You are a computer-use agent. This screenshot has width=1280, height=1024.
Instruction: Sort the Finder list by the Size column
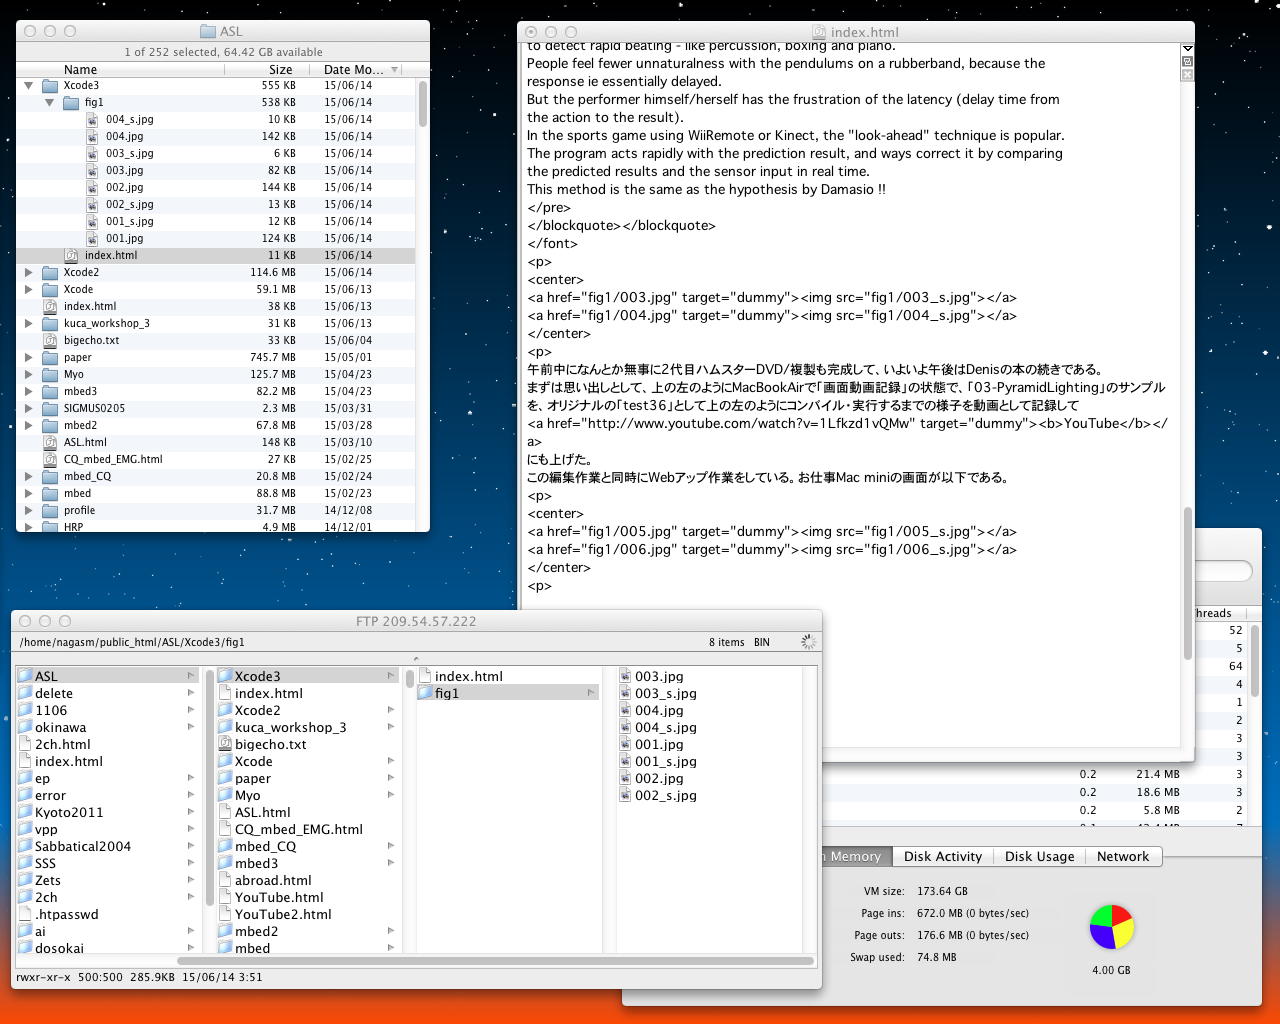pyautogui.click(x=280, y=69)
